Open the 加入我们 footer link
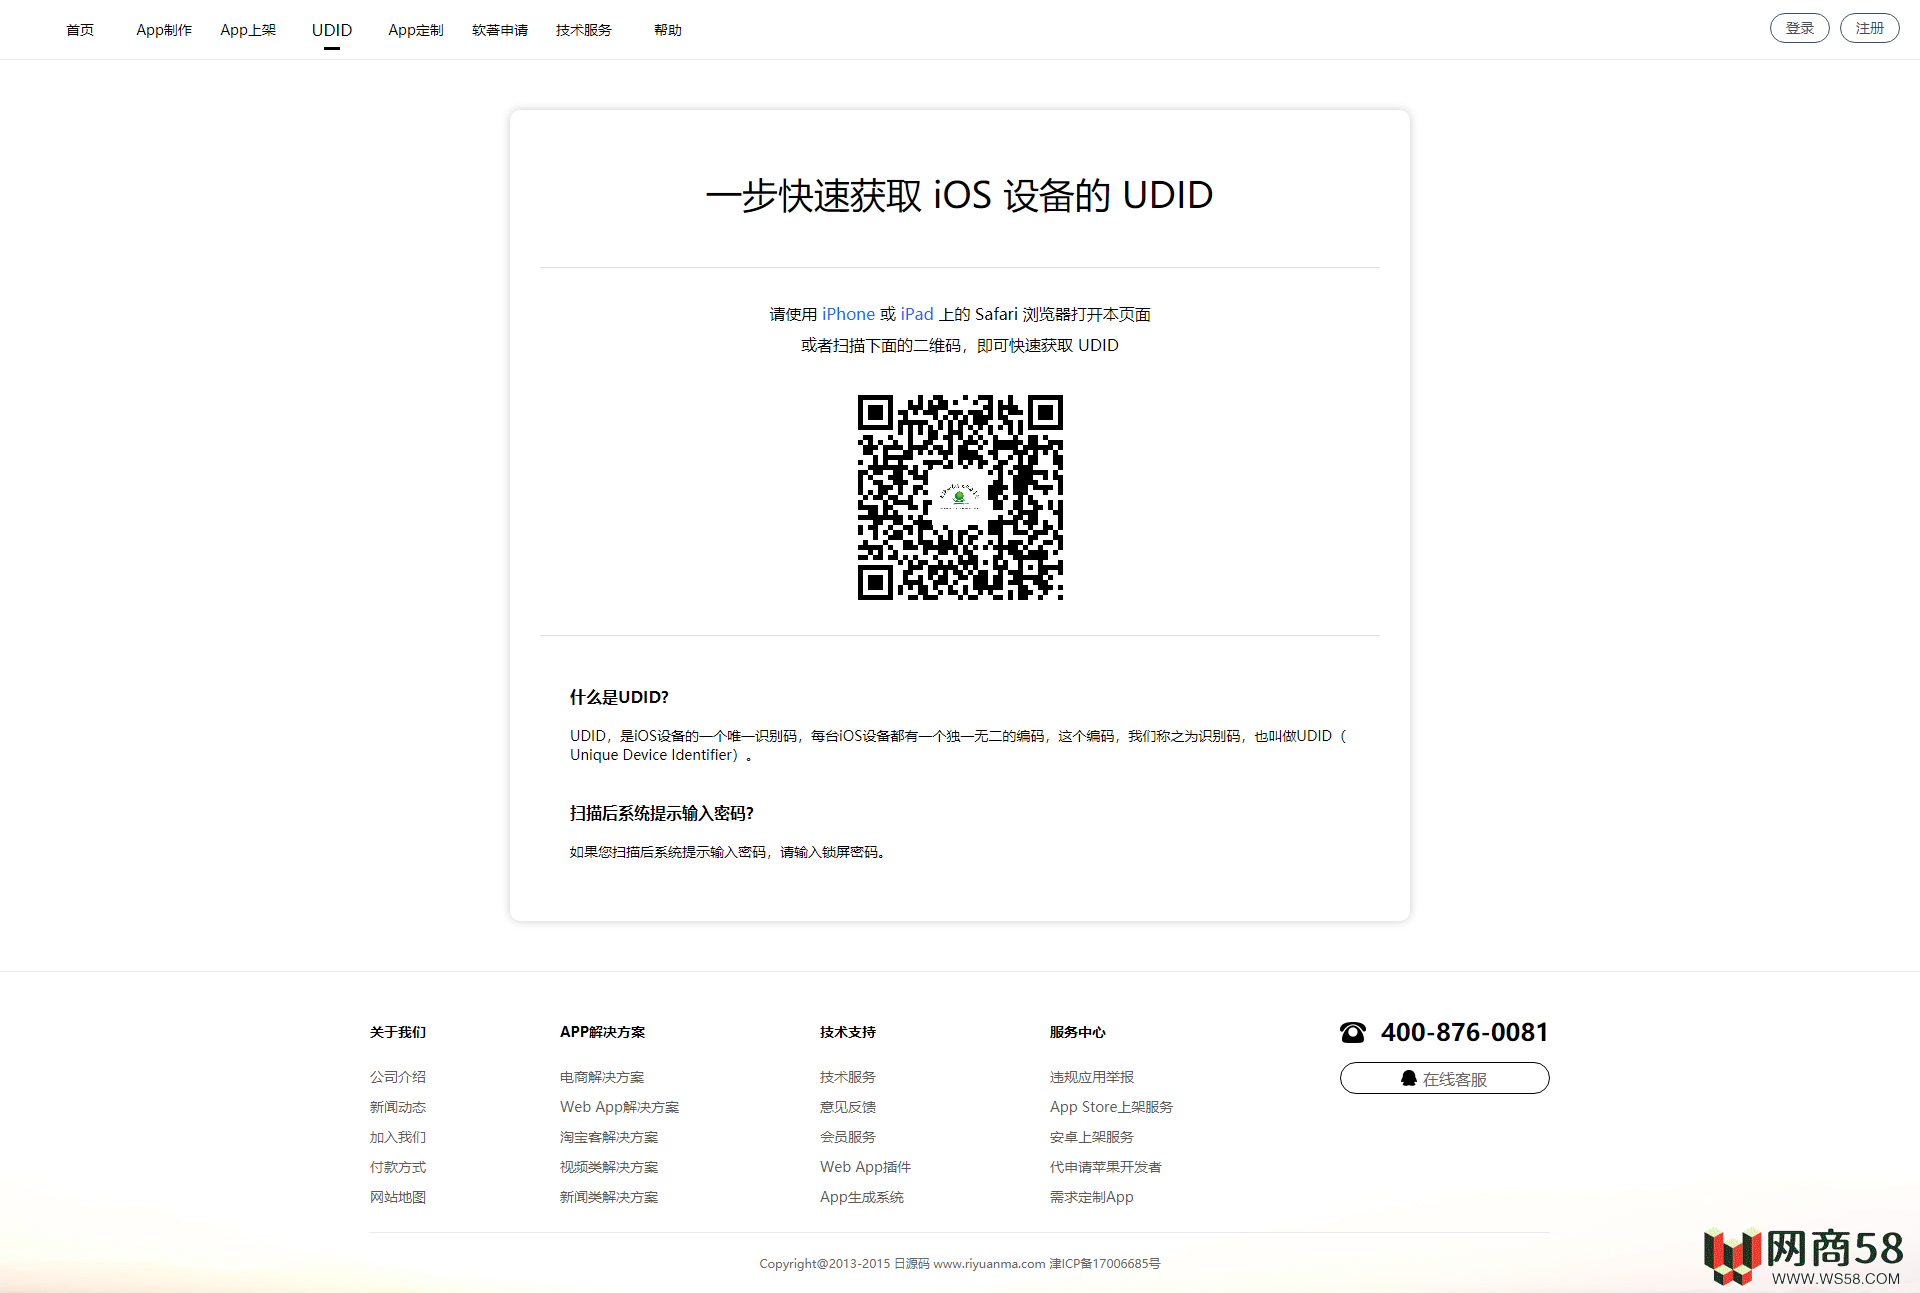The image size is (1920, 1293). (398, 1137)
